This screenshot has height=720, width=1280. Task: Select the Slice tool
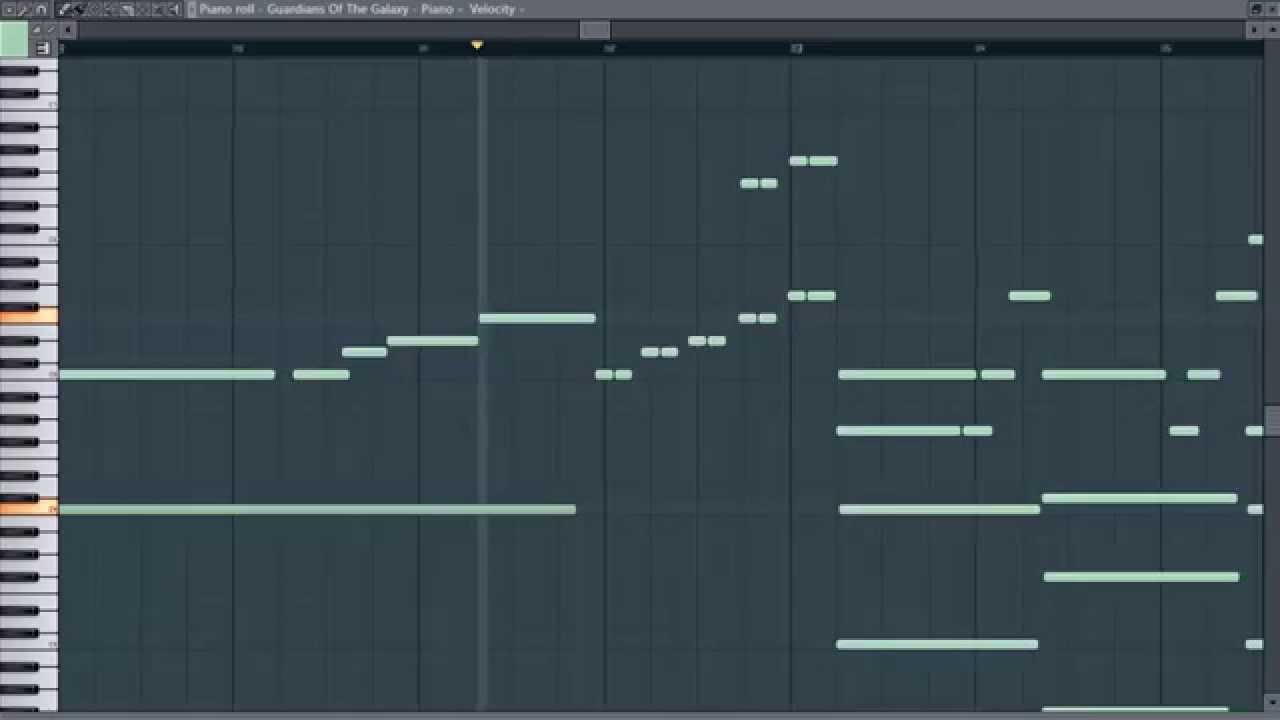tap(128, 9)
